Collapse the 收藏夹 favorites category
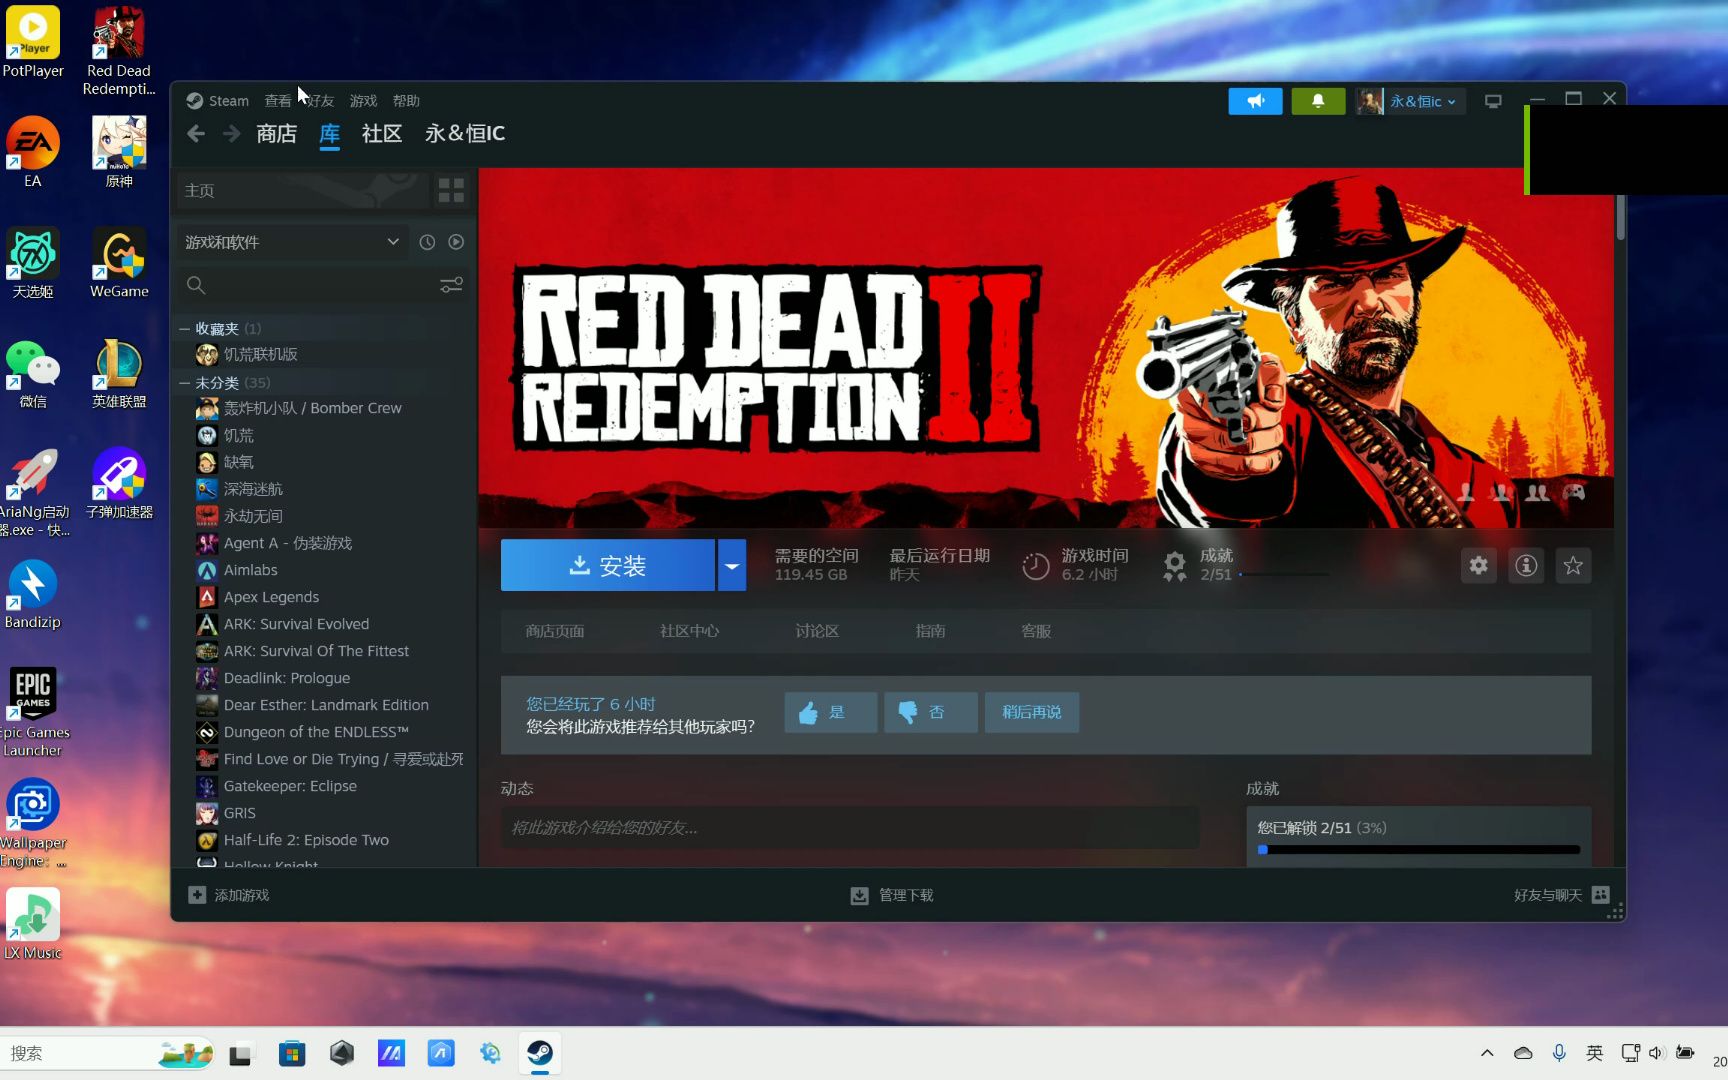Viewport: 1728px width, 1080px height. pos(185,328)
